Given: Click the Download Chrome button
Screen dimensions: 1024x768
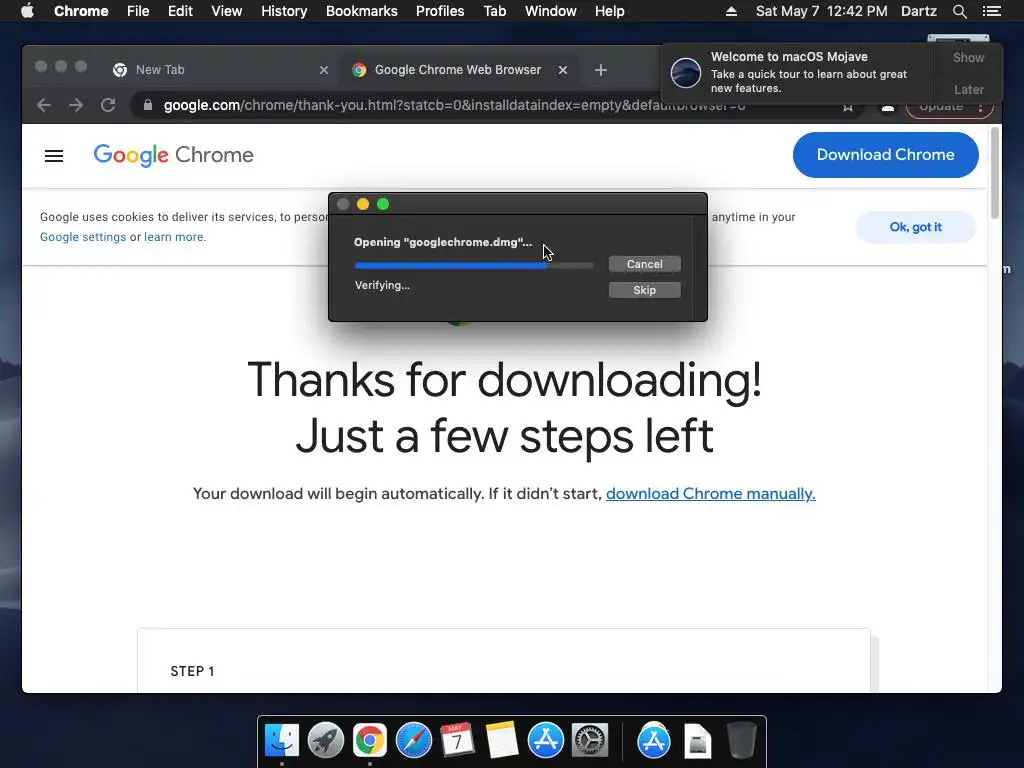Looking at the screenshot, I should 886,155.
